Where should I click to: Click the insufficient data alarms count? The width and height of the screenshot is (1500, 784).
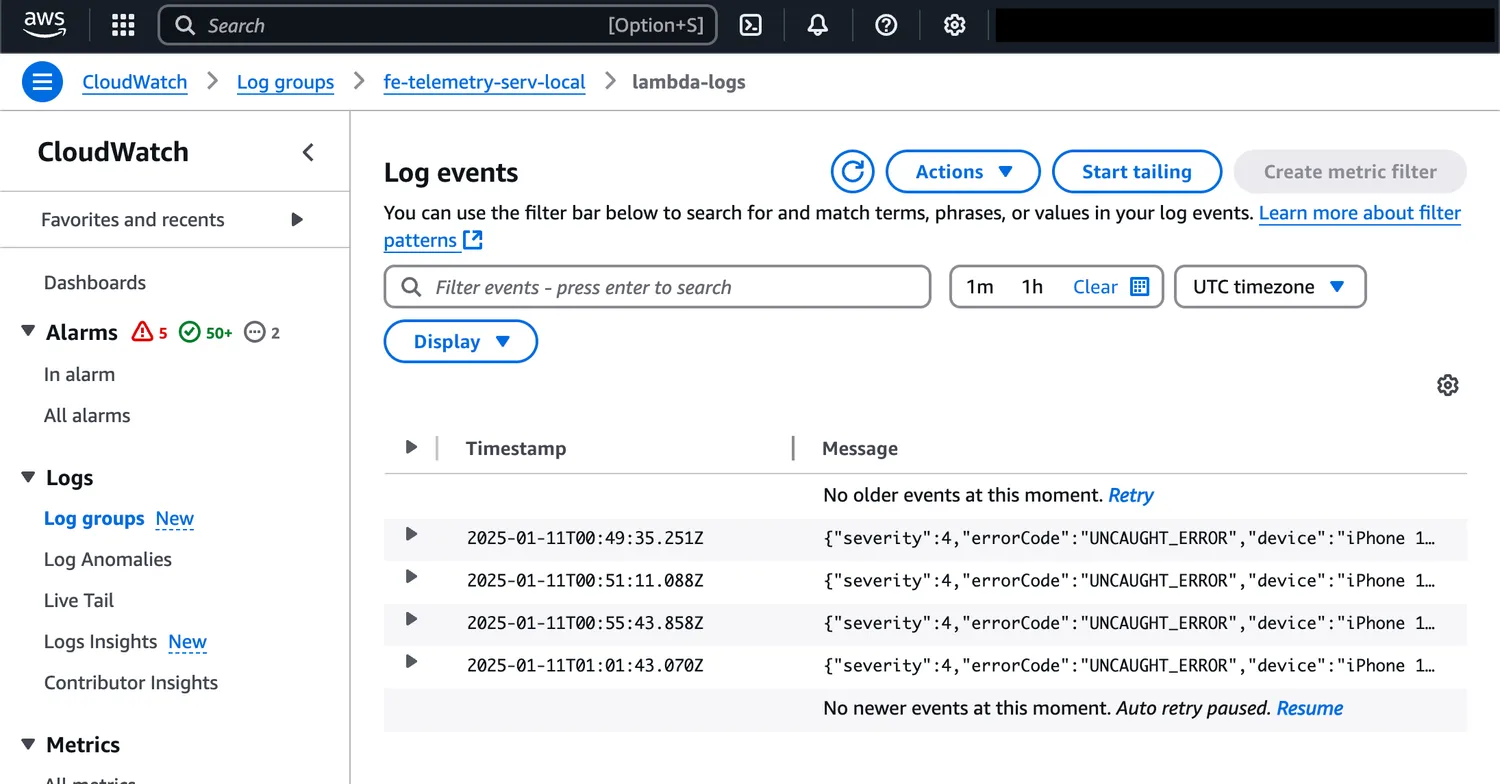[262, 332]
